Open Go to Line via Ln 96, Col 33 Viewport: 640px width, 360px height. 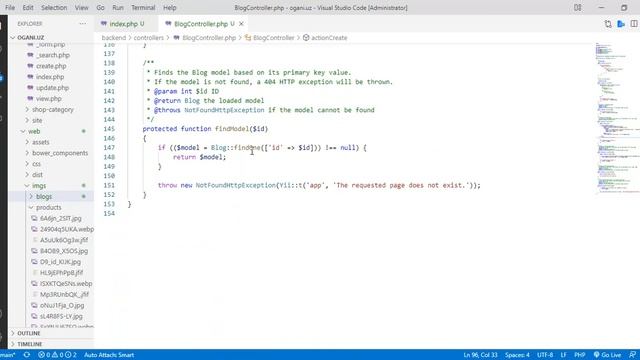coord(480,355)
